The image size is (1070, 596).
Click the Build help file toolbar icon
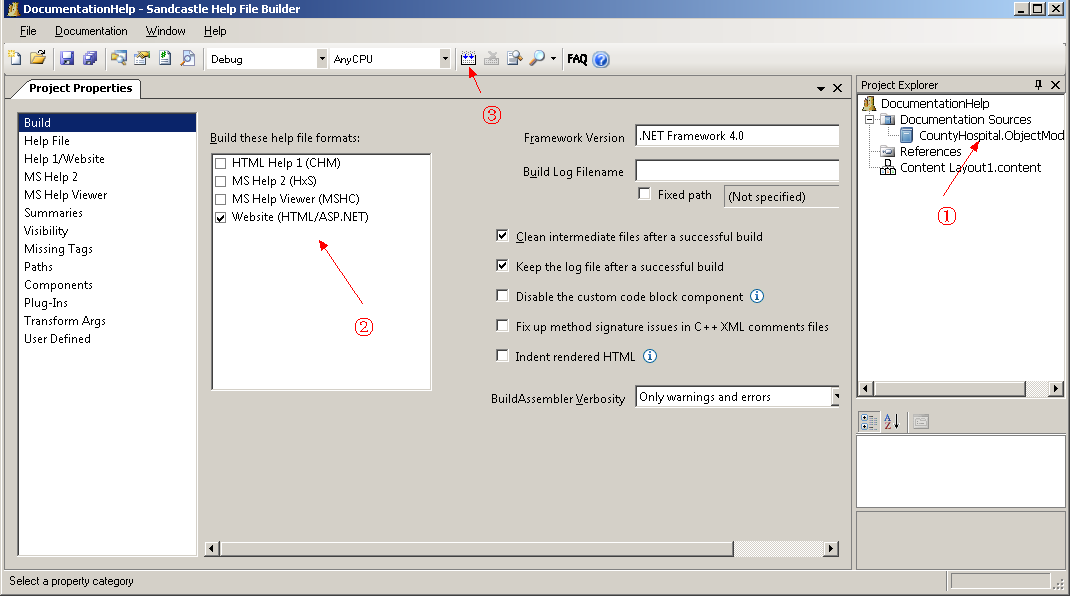tap(468, 59)
